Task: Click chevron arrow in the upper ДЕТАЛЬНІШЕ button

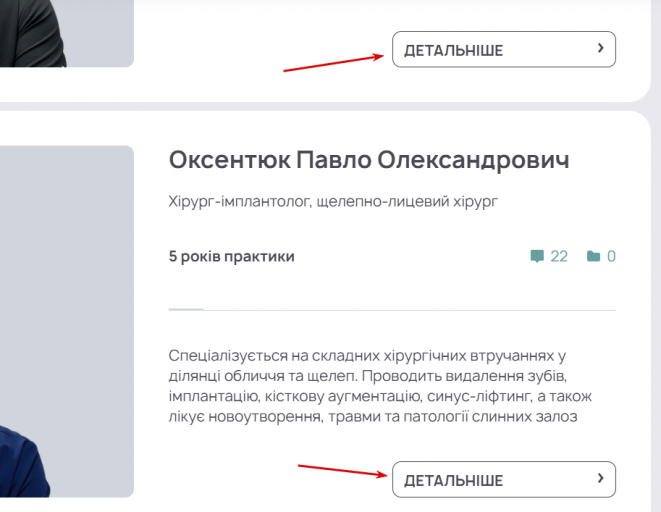Action: [x=601, y=48]
